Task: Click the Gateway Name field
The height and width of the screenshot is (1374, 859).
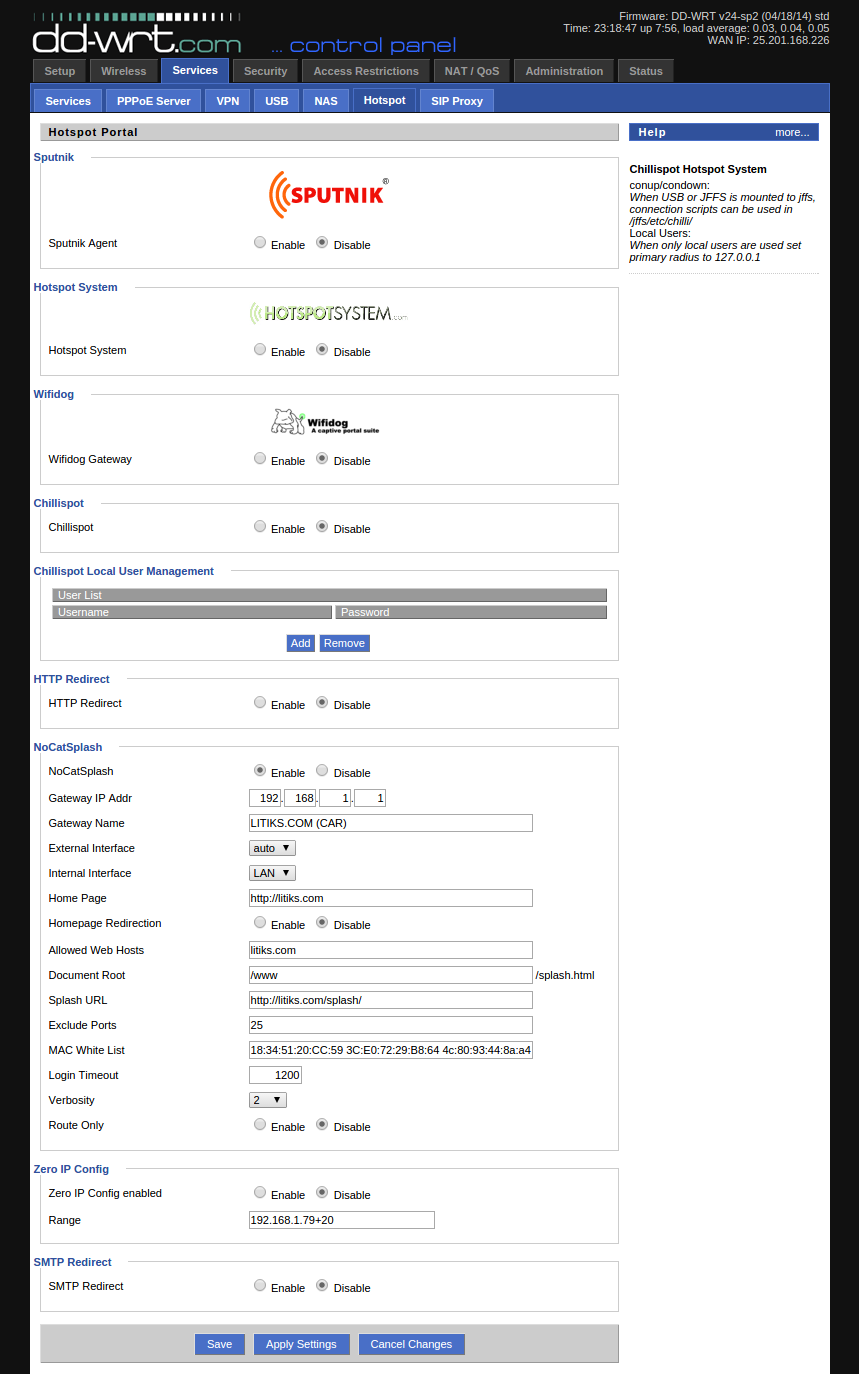Action: coord(391,823)
